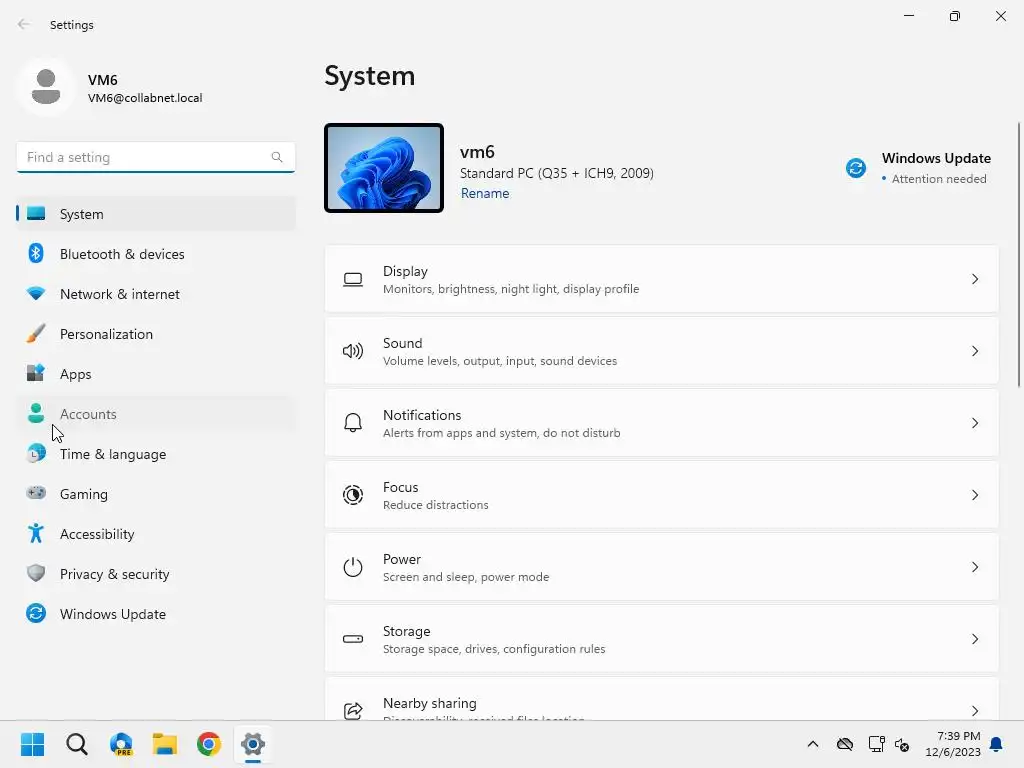Click the Network wifi icon in sidebar
The width and height of the screenshot is (1024, 768).
[x=36, y=293]
